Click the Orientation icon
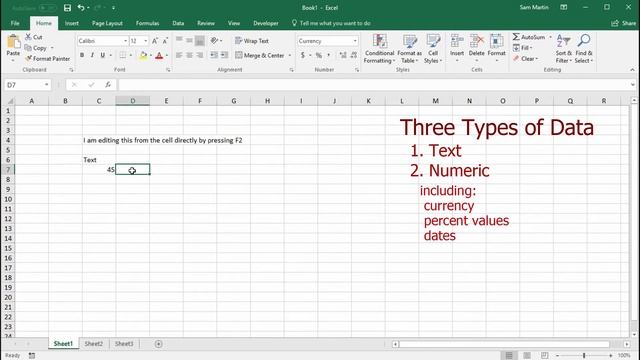This screenshot has width=640, height=360. (x=214, y=40)
